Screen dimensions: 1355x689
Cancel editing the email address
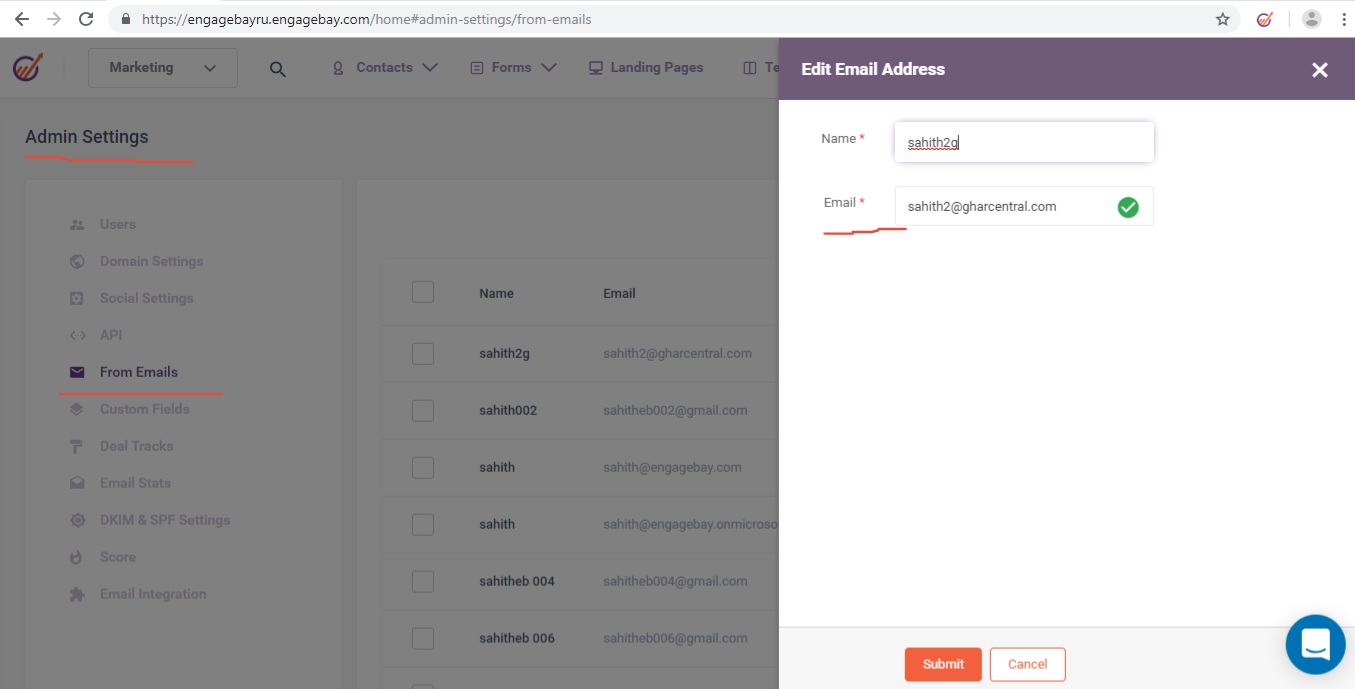click(1027, 664)
